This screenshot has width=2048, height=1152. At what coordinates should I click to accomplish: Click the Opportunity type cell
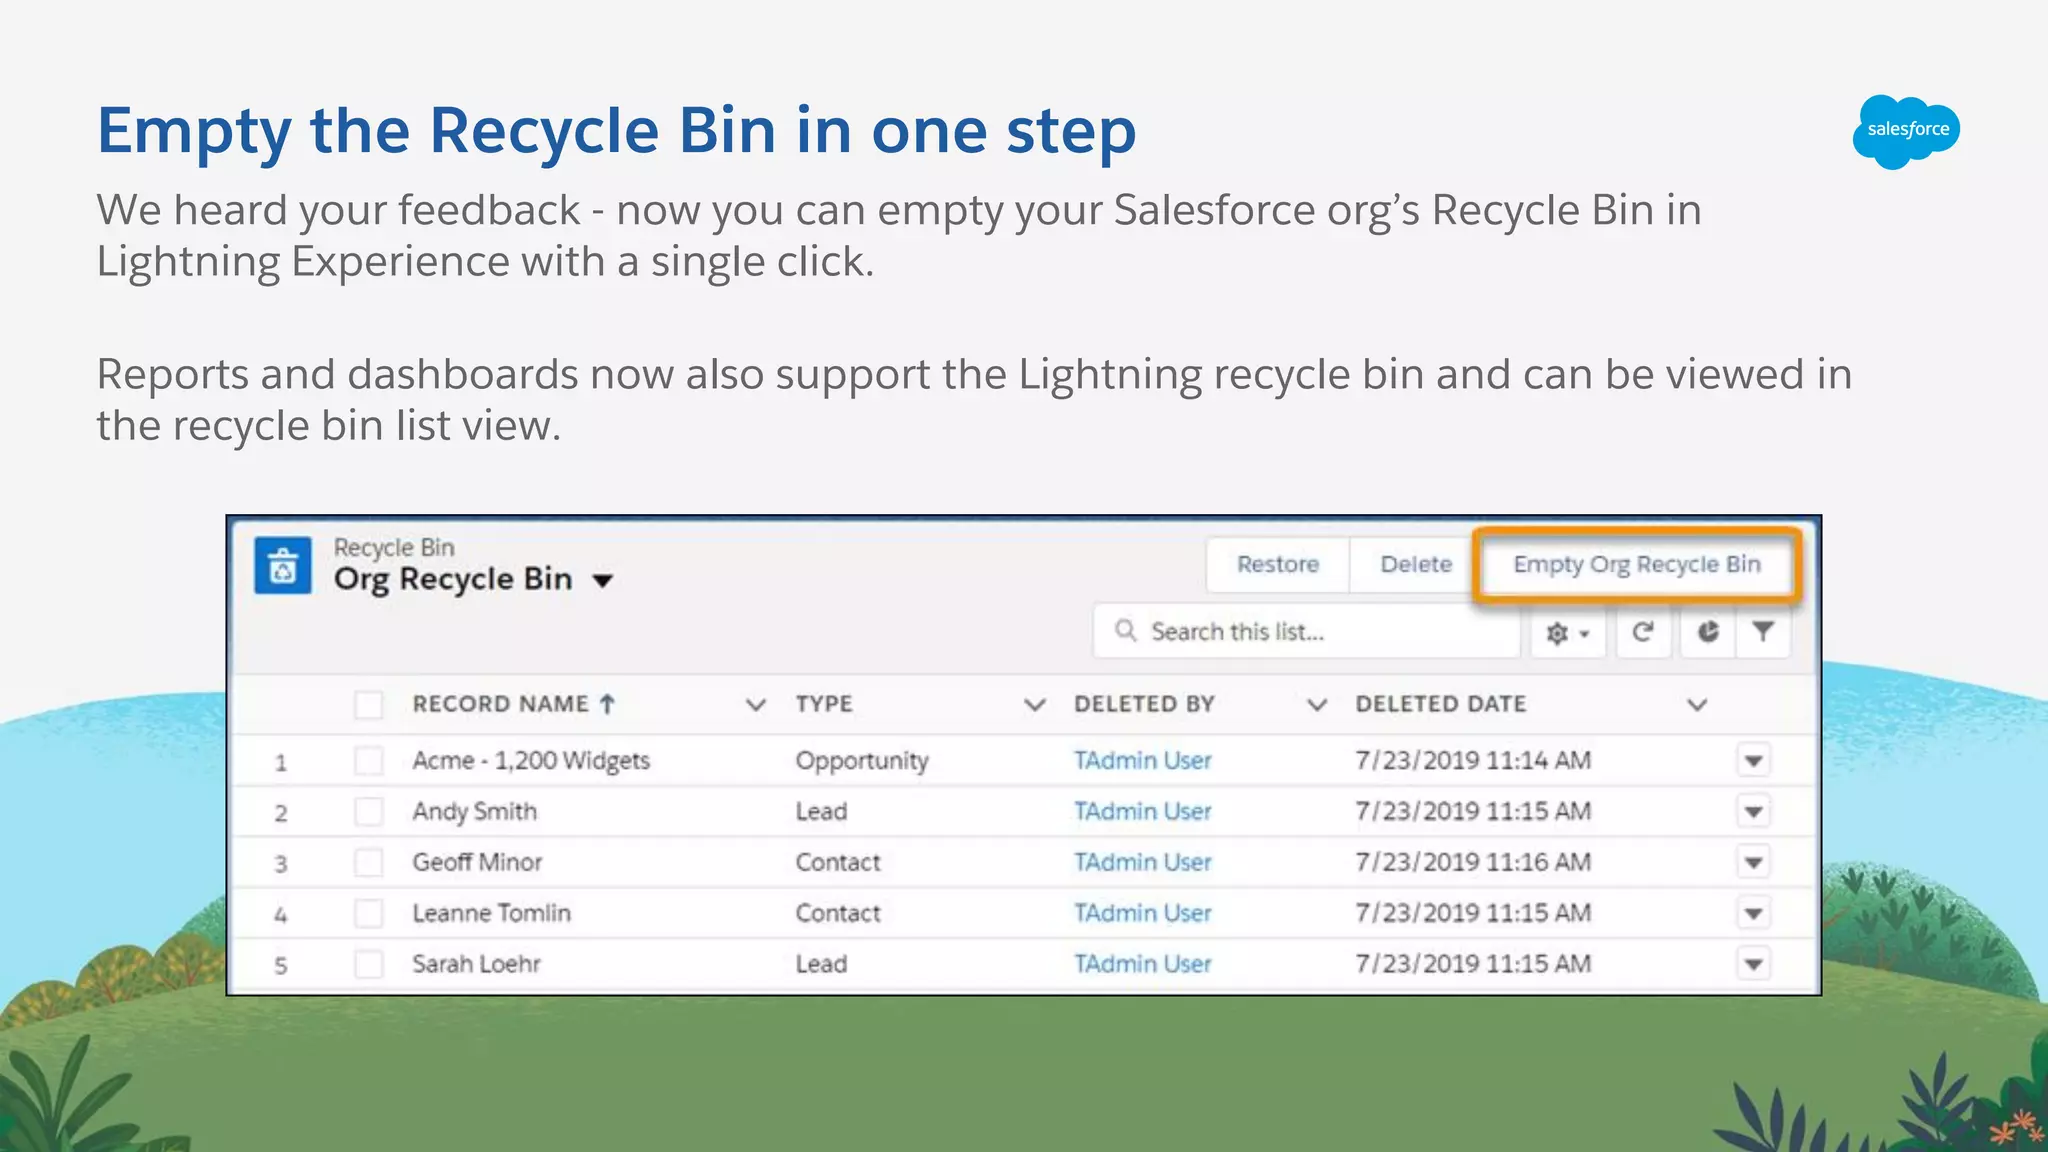862,762
